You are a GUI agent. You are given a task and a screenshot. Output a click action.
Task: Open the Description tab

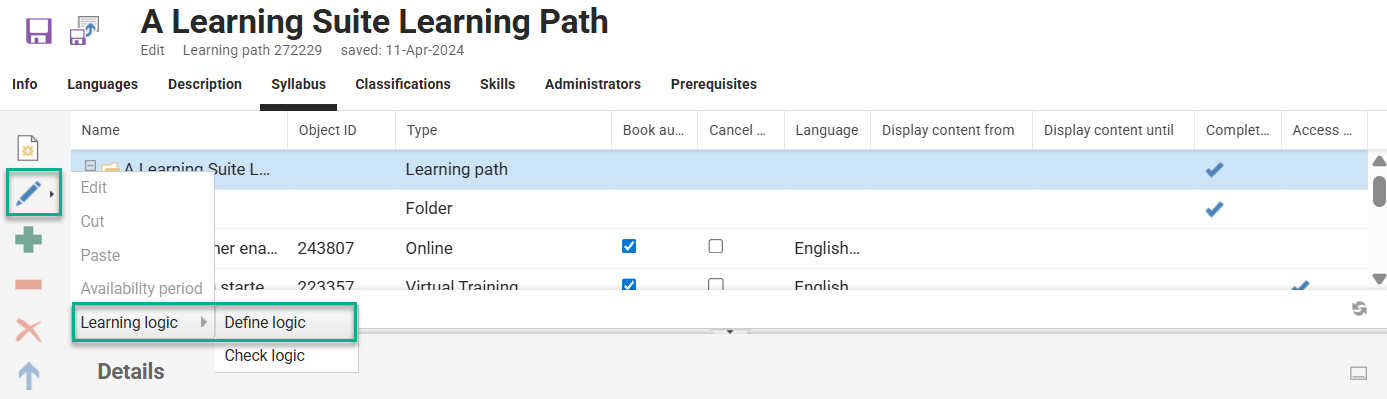[205, 84]
